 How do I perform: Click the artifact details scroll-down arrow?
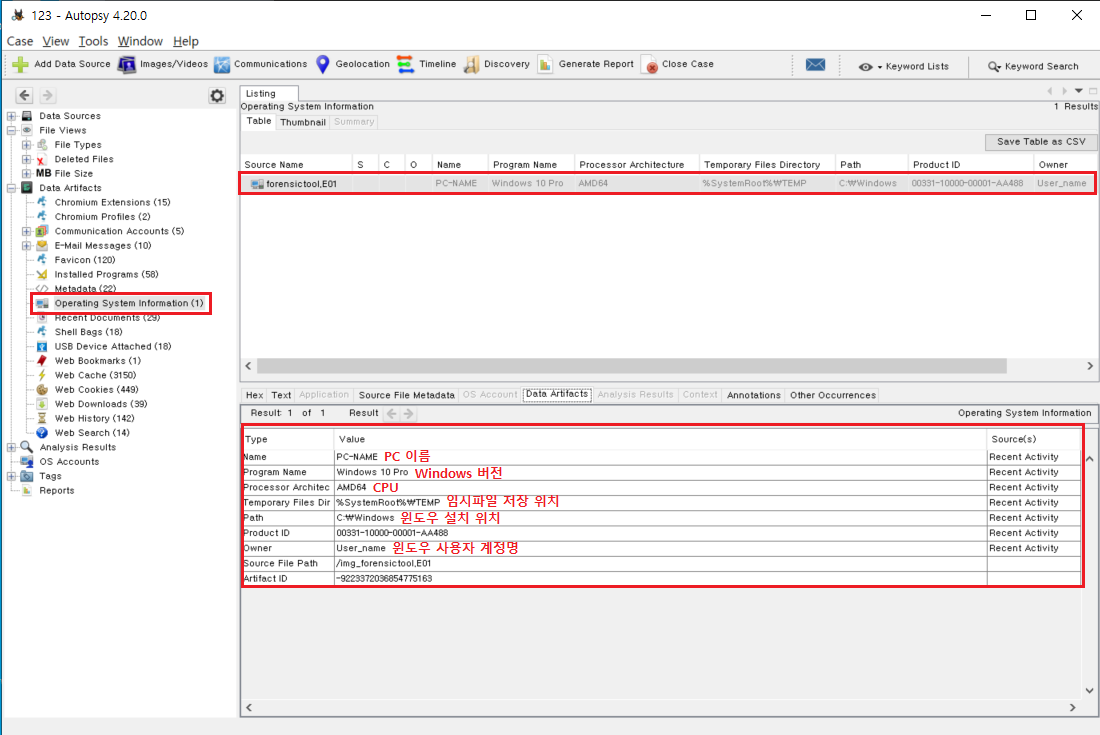[x=1089, y=690]
